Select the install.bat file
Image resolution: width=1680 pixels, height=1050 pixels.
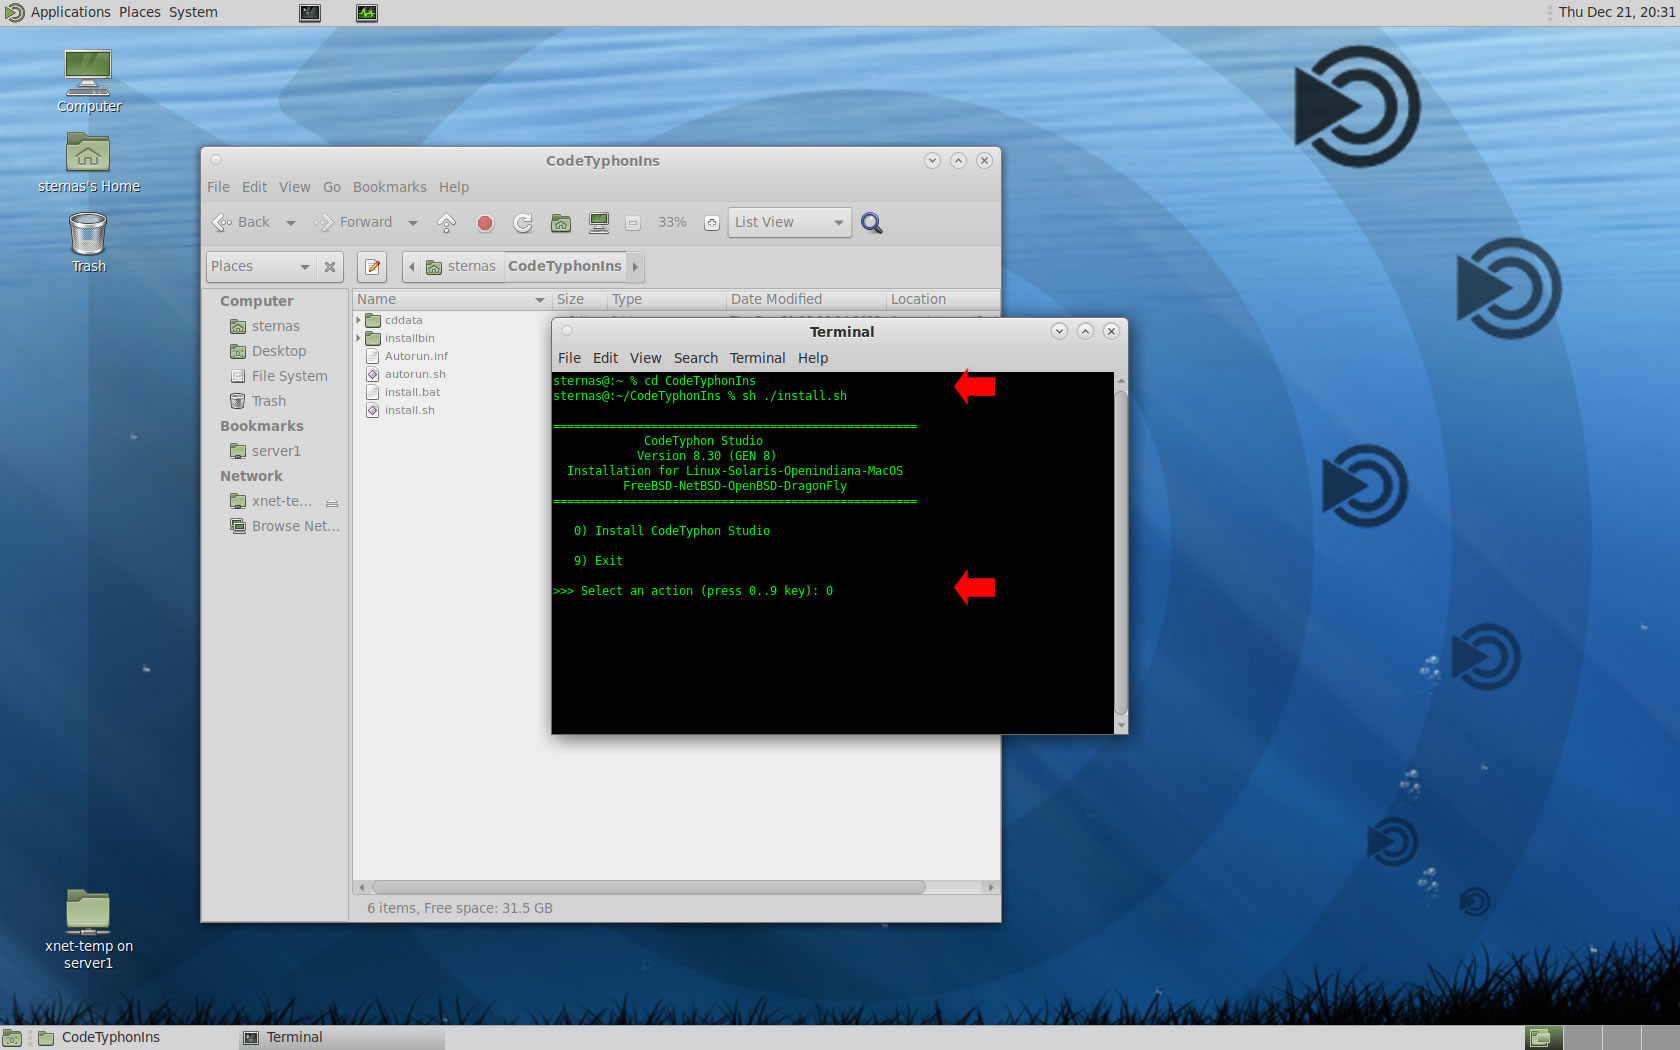(412, 393)
